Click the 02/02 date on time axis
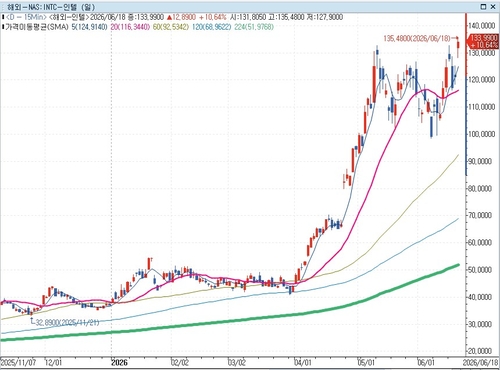This screenshot has width=500, height=370. tap(180, 363)
